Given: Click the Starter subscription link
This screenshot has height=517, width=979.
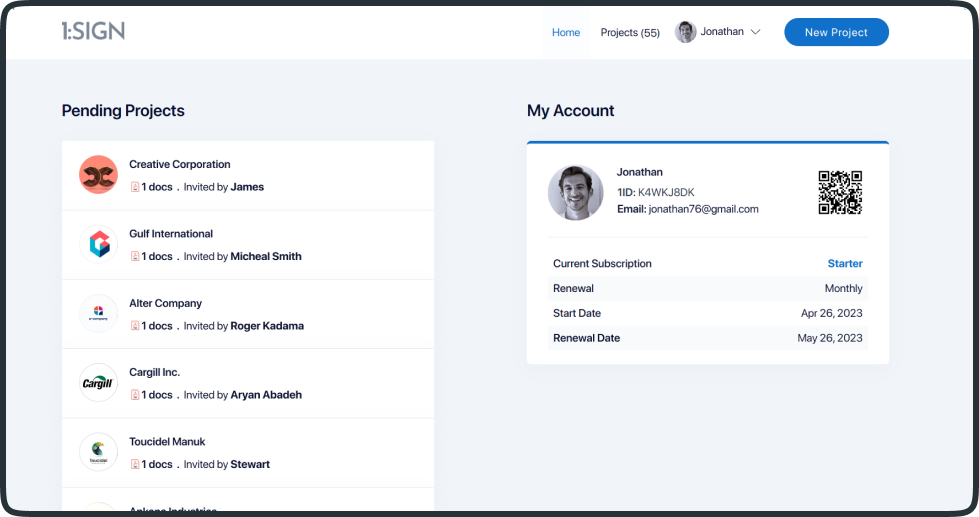Looking at the screenshot, I should (844, 264).
